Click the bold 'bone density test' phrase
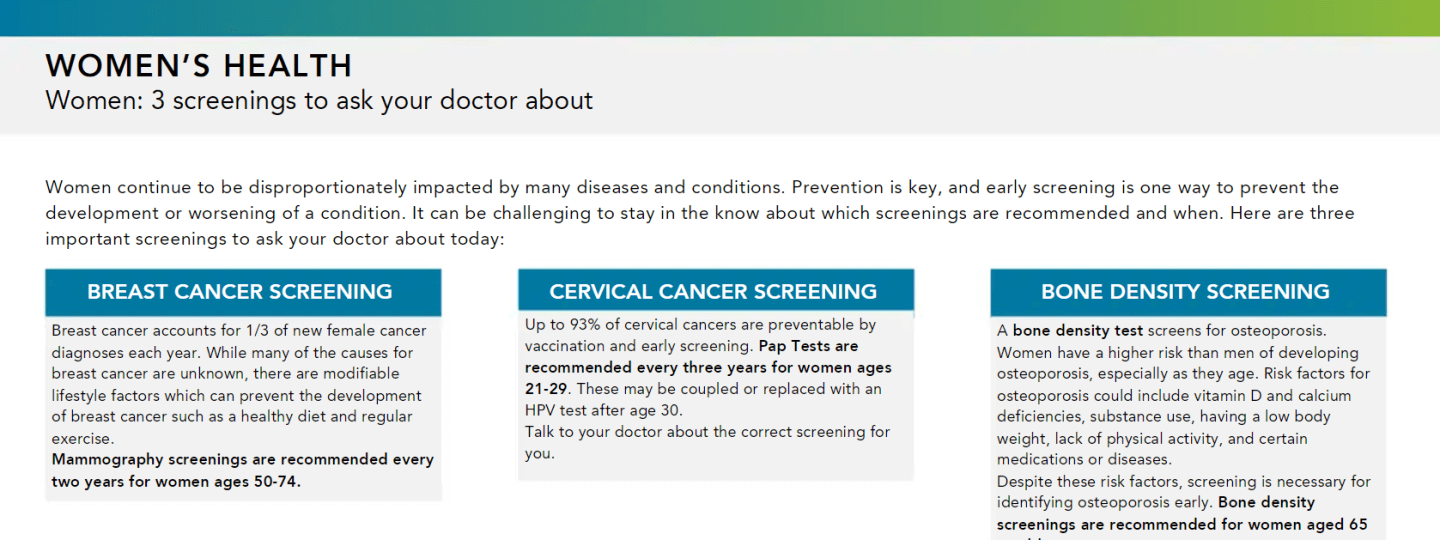1440x540 pixels. pyautogui.click(x=1078, y=331)
